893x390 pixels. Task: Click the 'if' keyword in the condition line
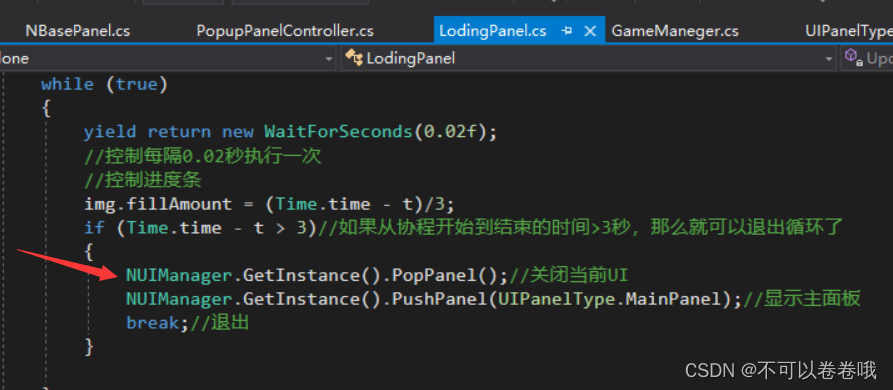point(94,228)
